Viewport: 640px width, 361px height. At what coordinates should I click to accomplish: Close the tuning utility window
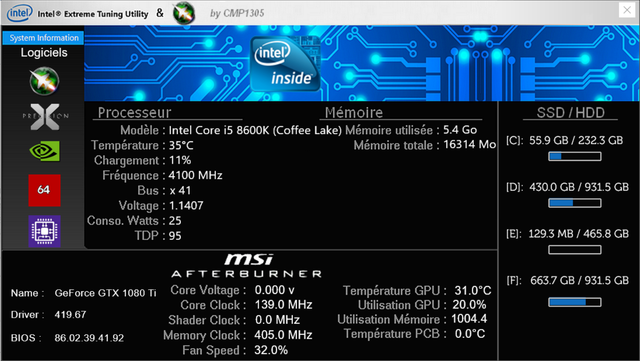pos(627,10)
